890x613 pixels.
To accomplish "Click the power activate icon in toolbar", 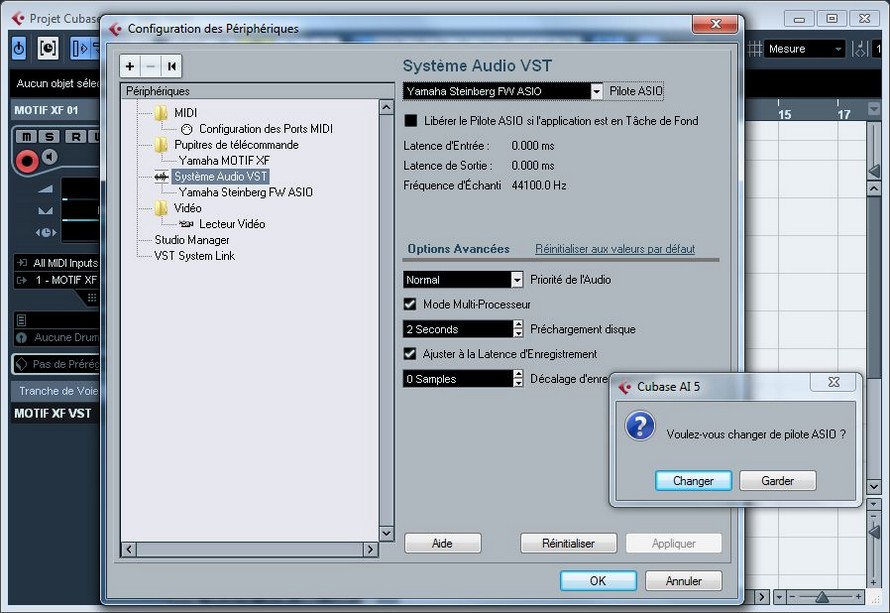I will point(19,48).
